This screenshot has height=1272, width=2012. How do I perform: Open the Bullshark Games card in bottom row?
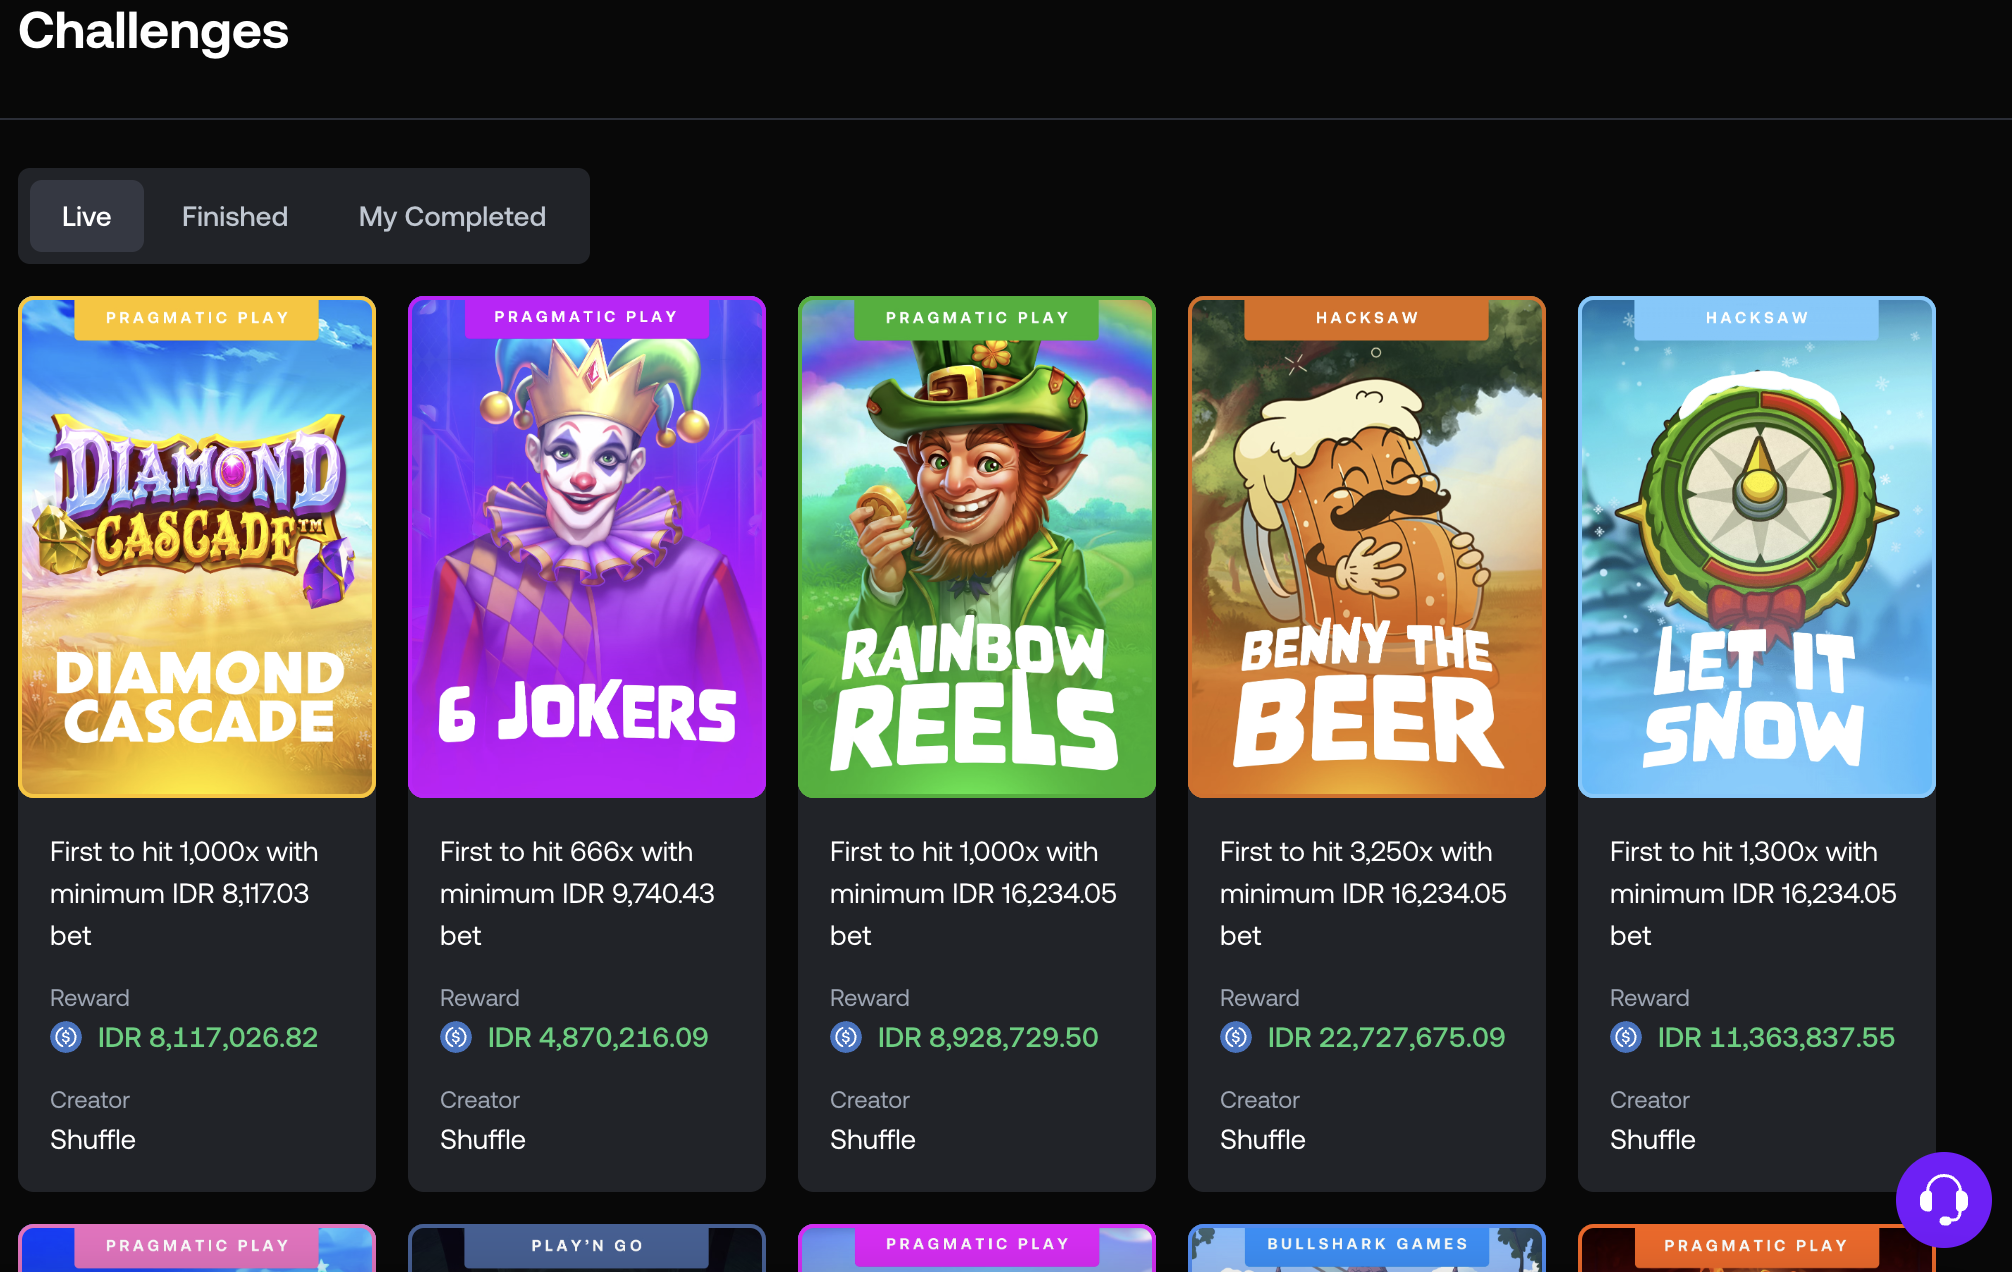[1367, 1248]
